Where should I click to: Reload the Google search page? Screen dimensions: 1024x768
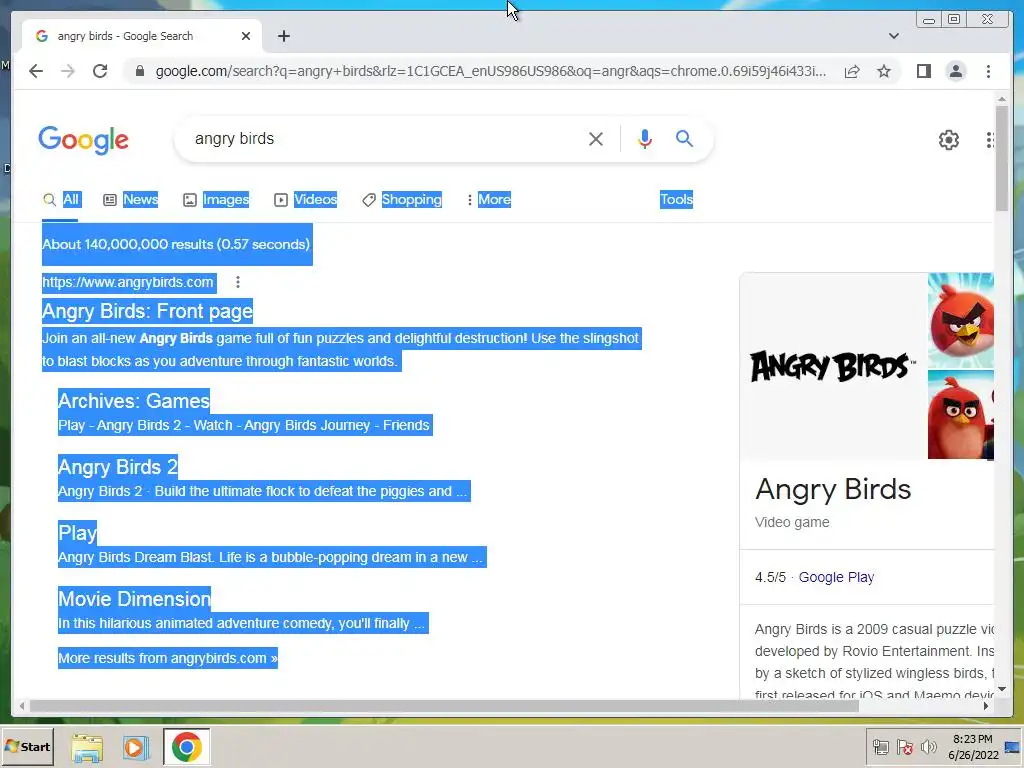tap(100, 71)
